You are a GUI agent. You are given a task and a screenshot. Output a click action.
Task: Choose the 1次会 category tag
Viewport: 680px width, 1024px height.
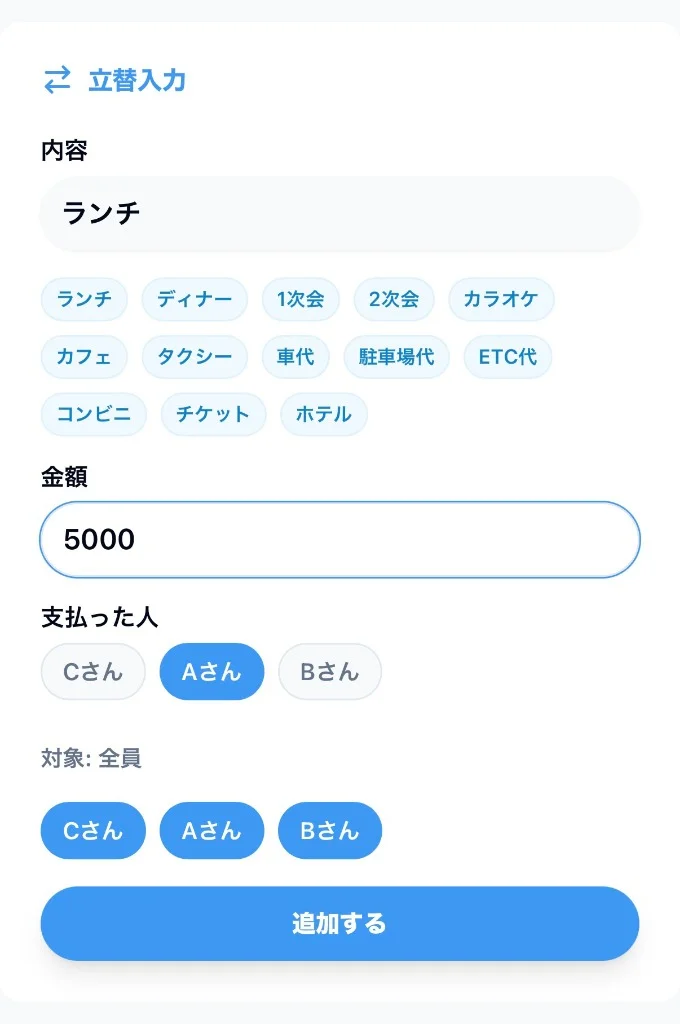pos(300,299)
